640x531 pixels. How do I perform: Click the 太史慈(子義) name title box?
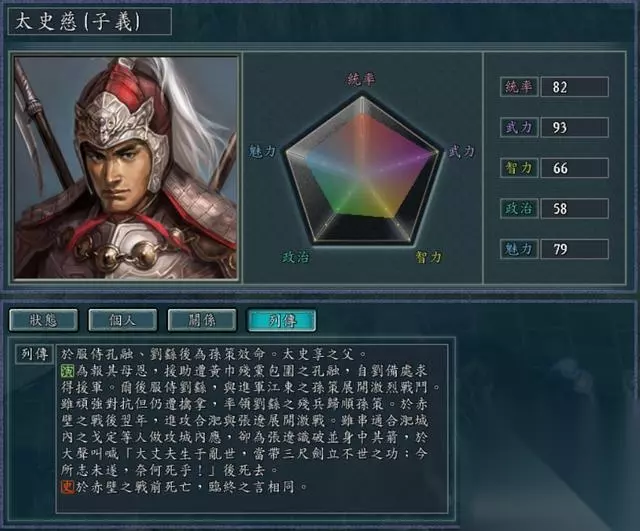pos(90,21)
